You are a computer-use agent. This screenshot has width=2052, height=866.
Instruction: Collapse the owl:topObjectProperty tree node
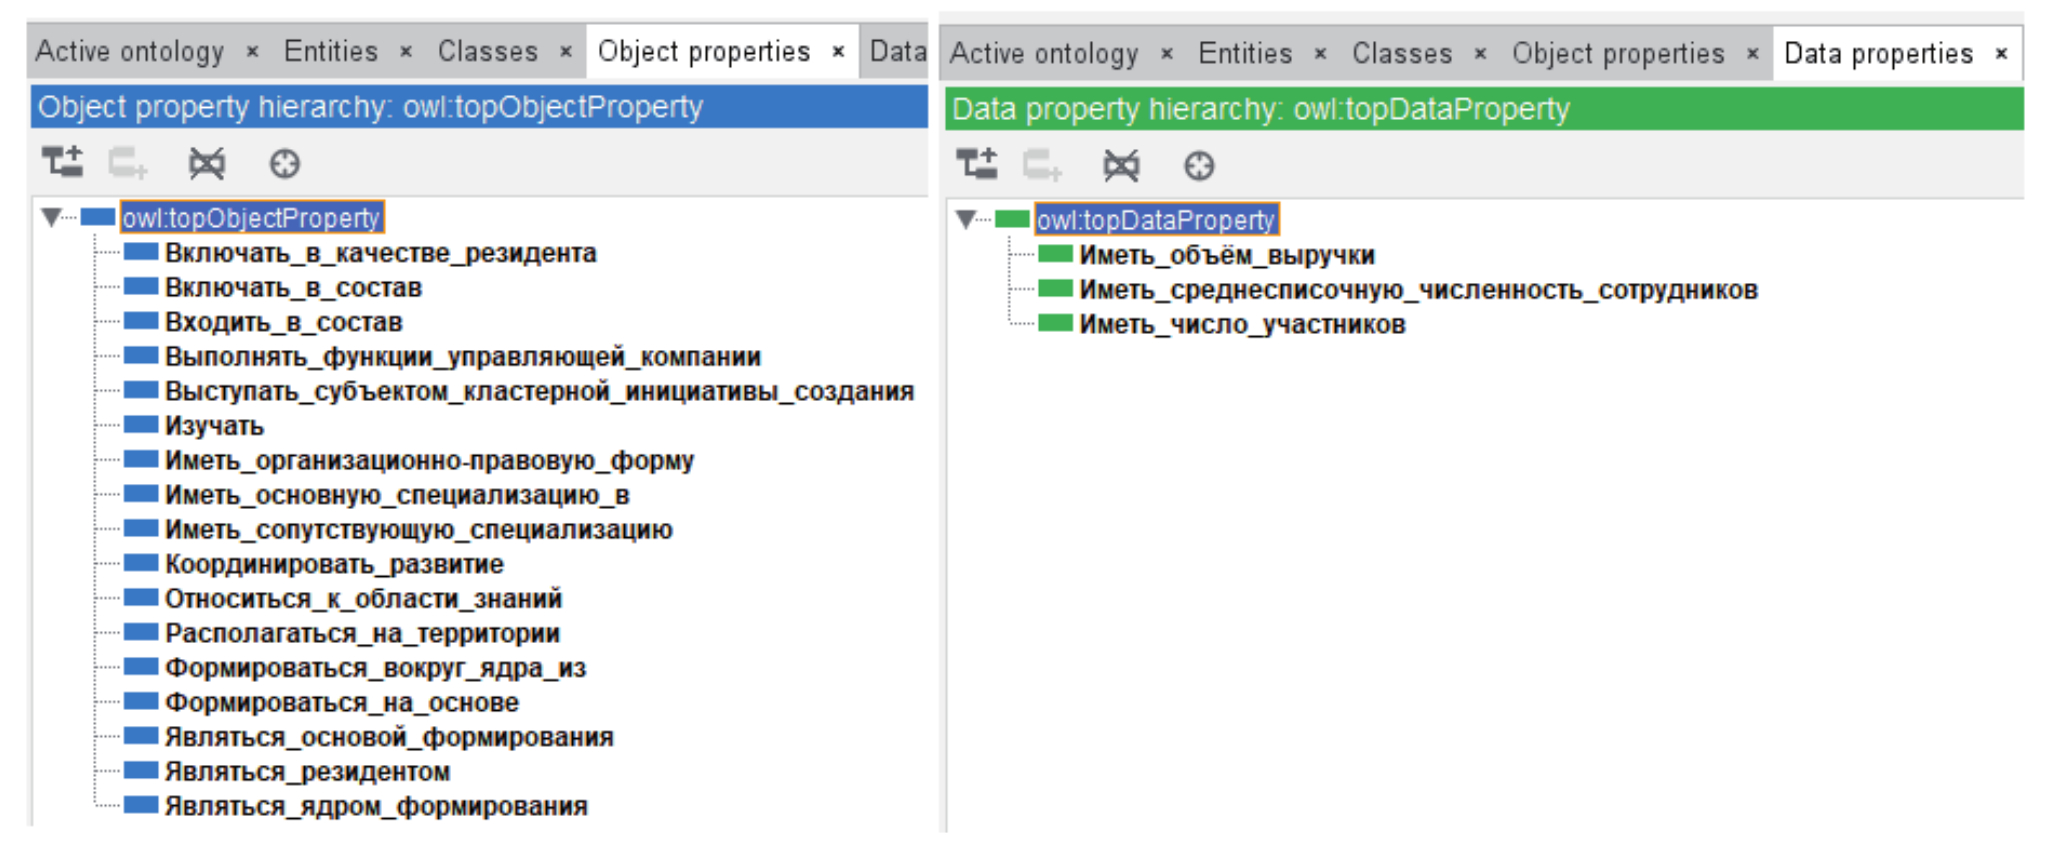(50, 217)
